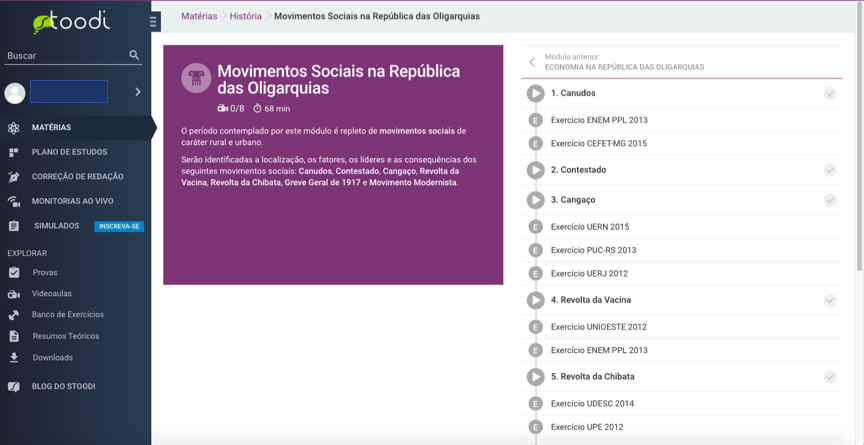Image resolution: width=864 pixels, height=445 pixels.
Task: Toggle the hamburger sidebar menu
Action: tap(153, 21)
